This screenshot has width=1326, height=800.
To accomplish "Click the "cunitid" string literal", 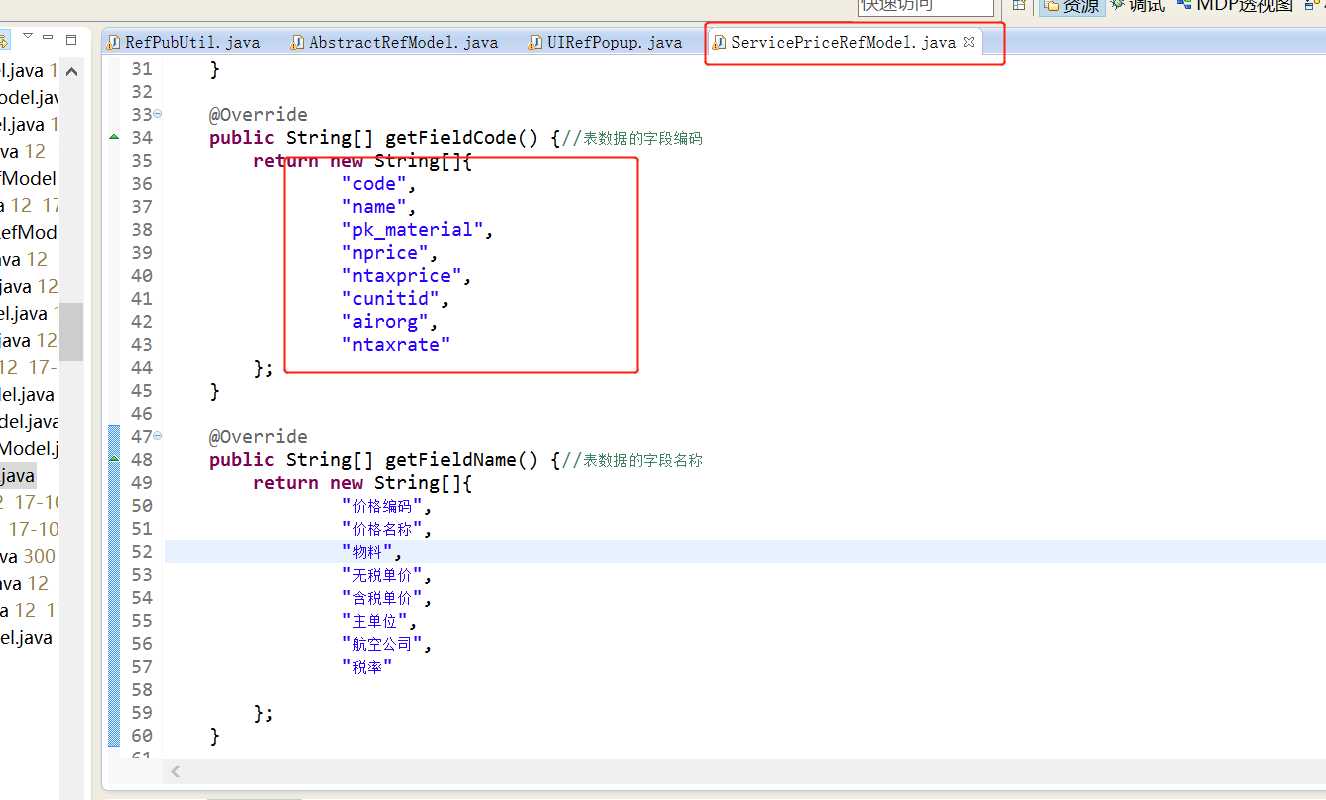I will pos(391,299).
